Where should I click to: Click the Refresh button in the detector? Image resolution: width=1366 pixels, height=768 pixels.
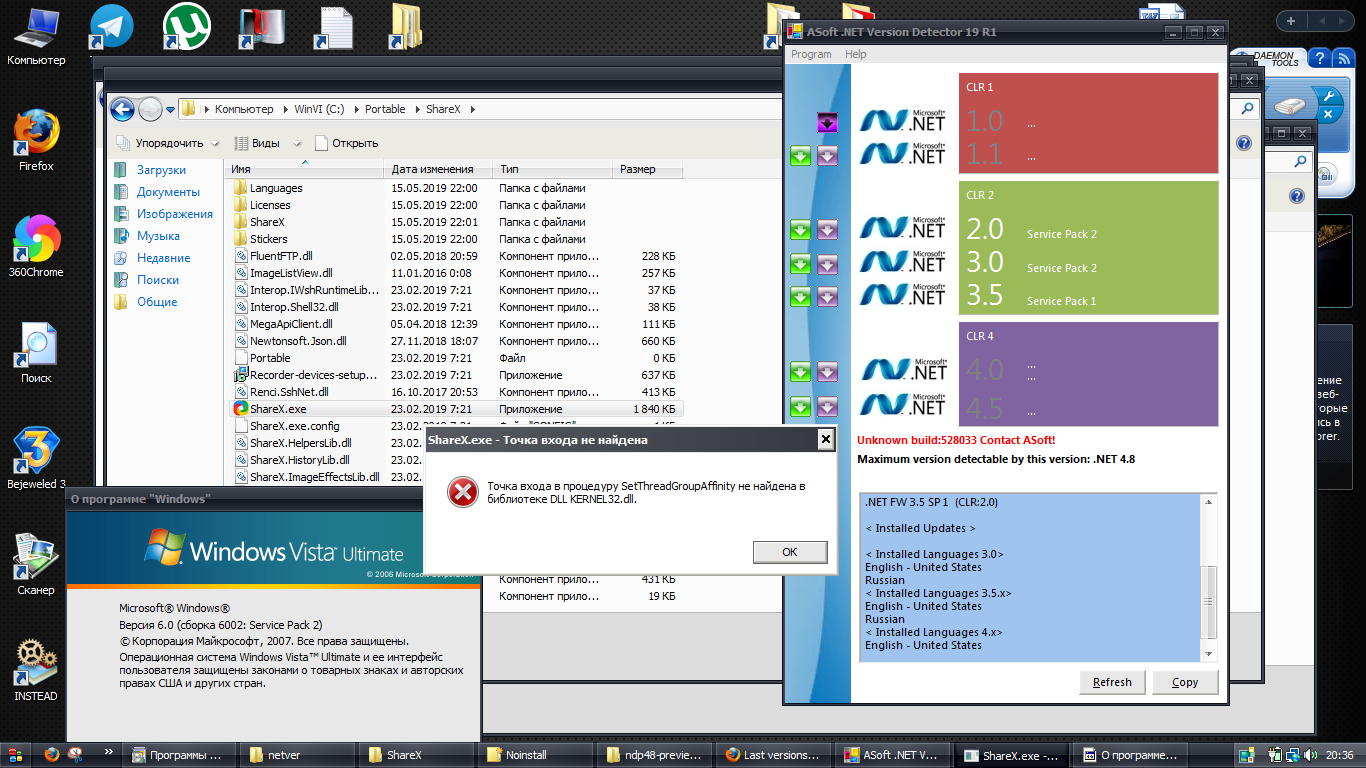(x=1112, y=682)
